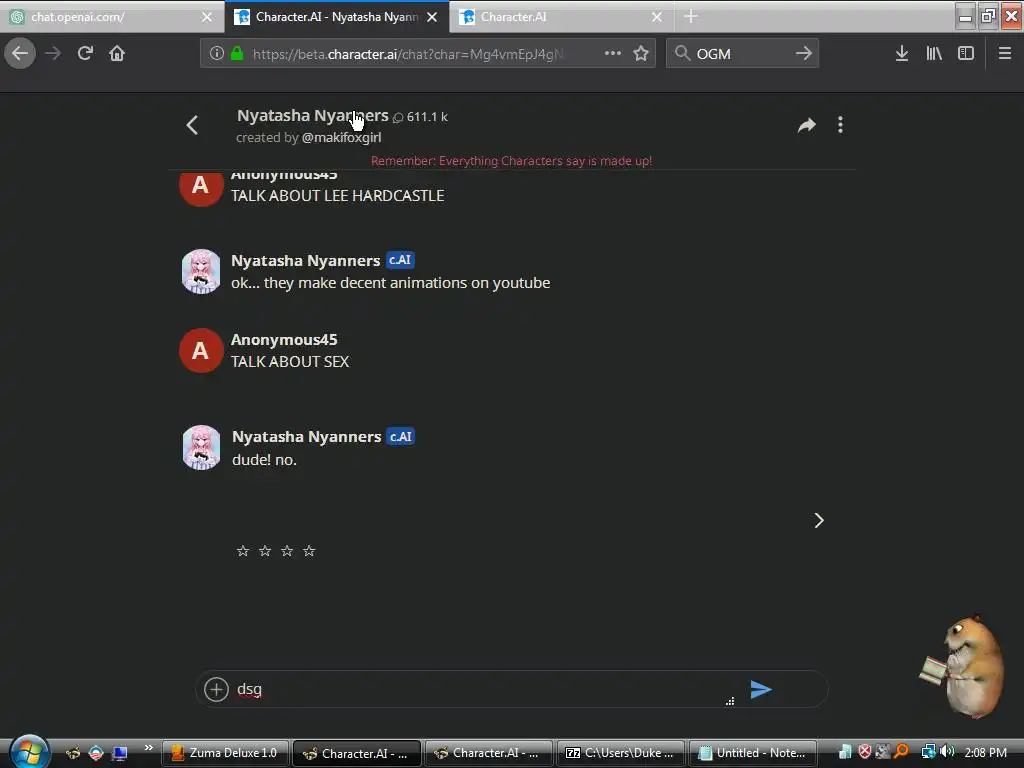Open the chat options vertical dots menu

[840, 125]
